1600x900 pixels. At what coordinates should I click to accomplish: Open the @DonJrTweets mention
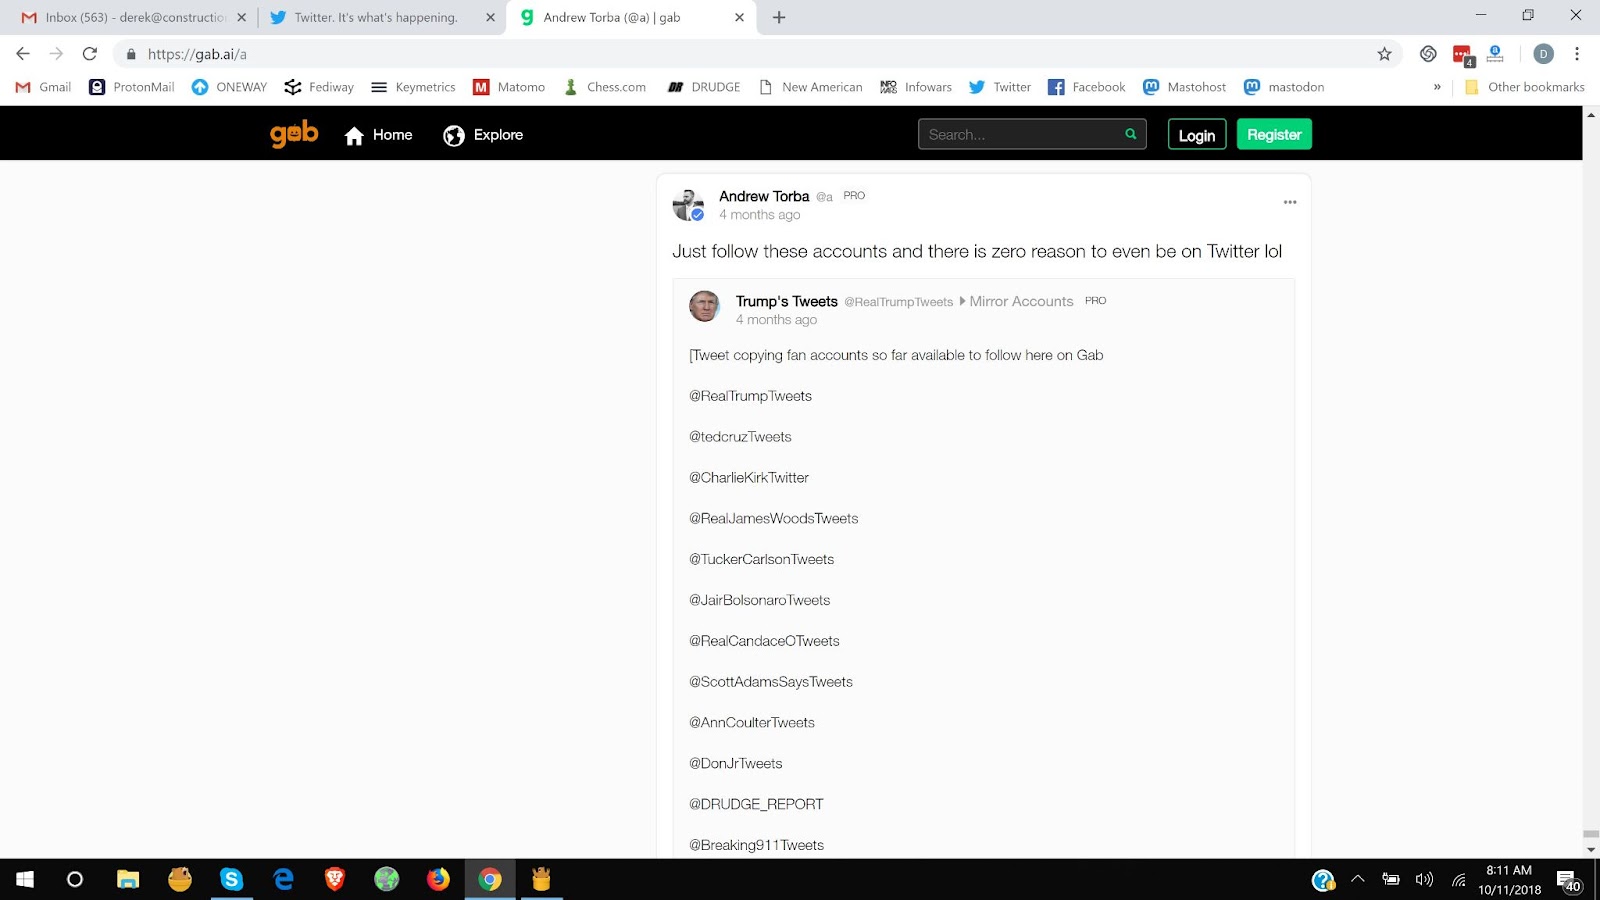click(x=736, y=763)
